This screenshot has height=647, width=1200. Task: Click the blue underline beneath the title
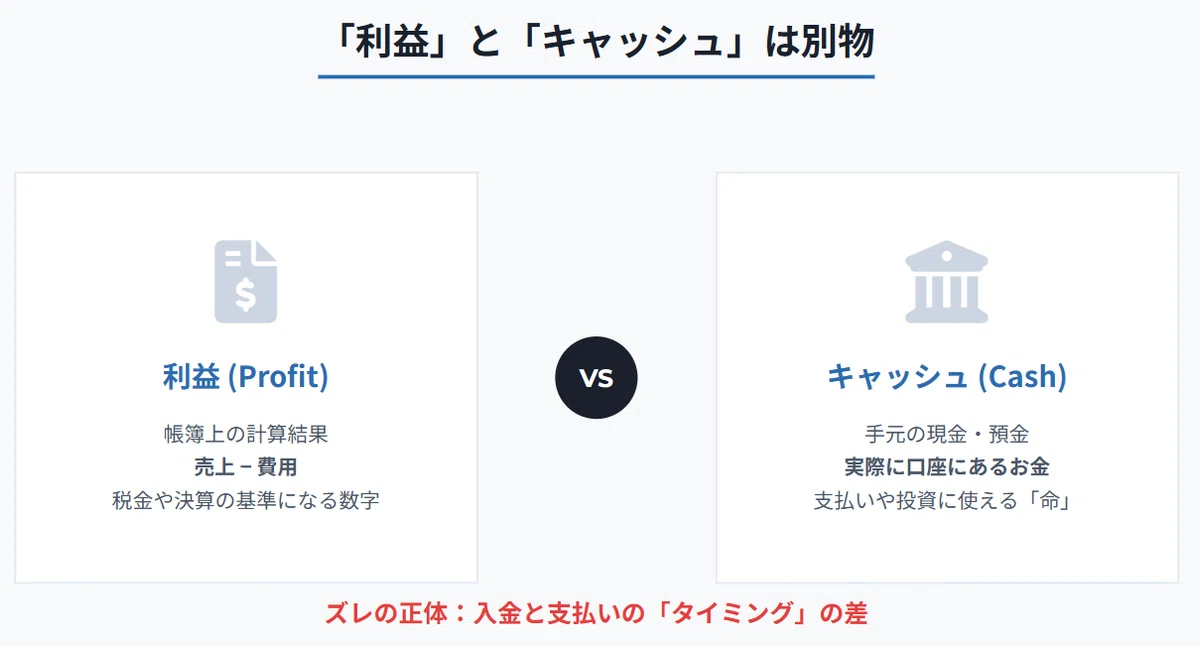(x=596, y=76)
